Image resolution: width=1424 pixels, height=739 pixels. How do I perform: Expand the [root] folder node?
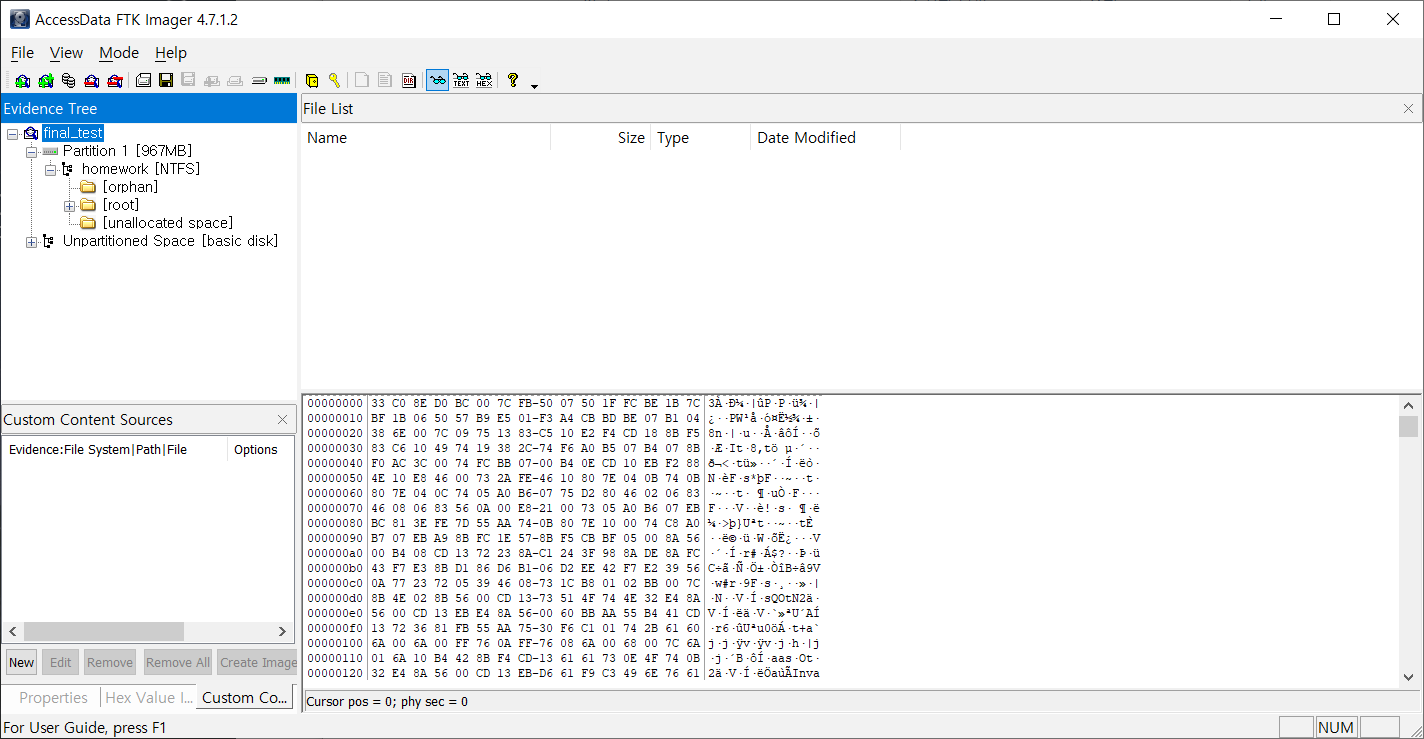[69, 205]
